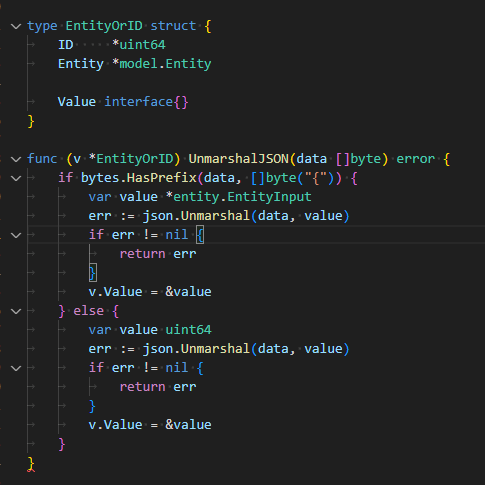Click the 'else' keyword

(x=89, y=311)
